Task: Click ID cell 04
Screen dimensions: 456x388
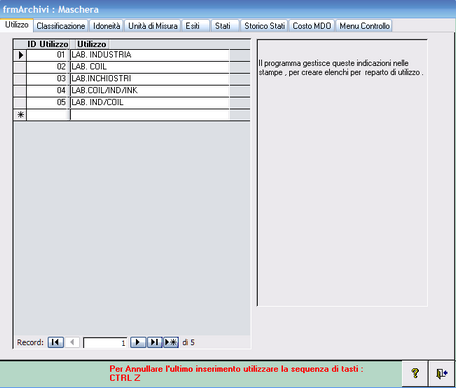Action: (x=48, y=91)
